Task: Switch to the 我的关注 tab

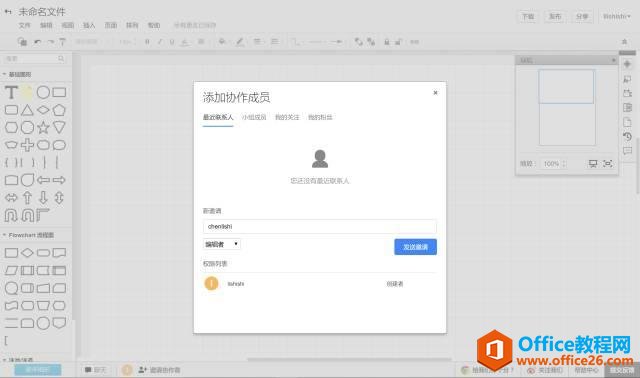Action: click(287, 117)
